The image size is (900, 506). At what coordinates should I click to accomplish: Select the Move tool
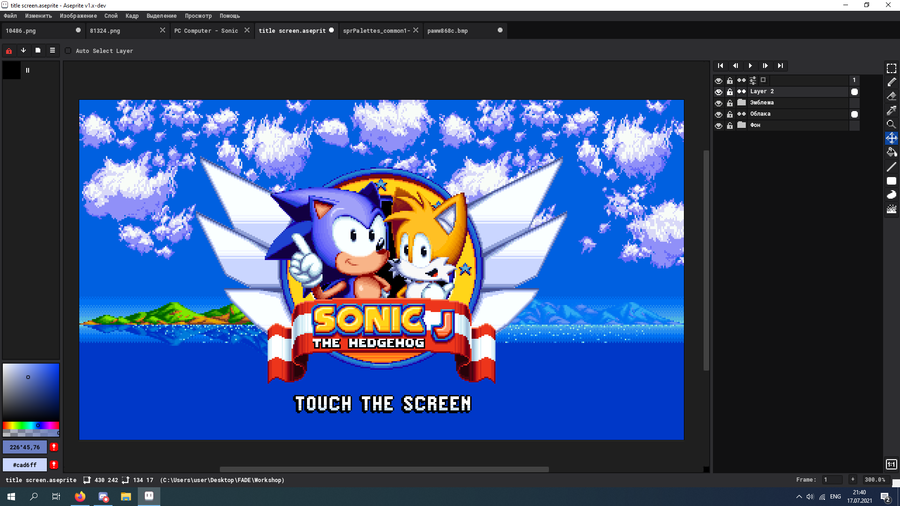point(891,138)
